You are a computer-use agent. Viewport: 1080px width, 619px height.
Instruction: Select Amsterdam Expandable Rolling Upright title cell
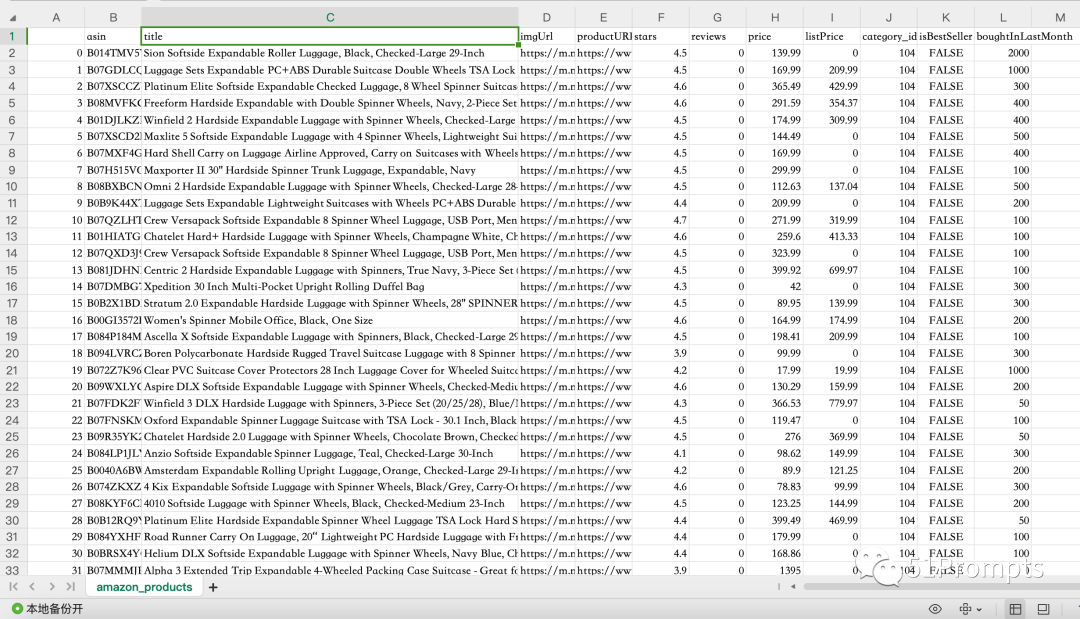[330, 470]
